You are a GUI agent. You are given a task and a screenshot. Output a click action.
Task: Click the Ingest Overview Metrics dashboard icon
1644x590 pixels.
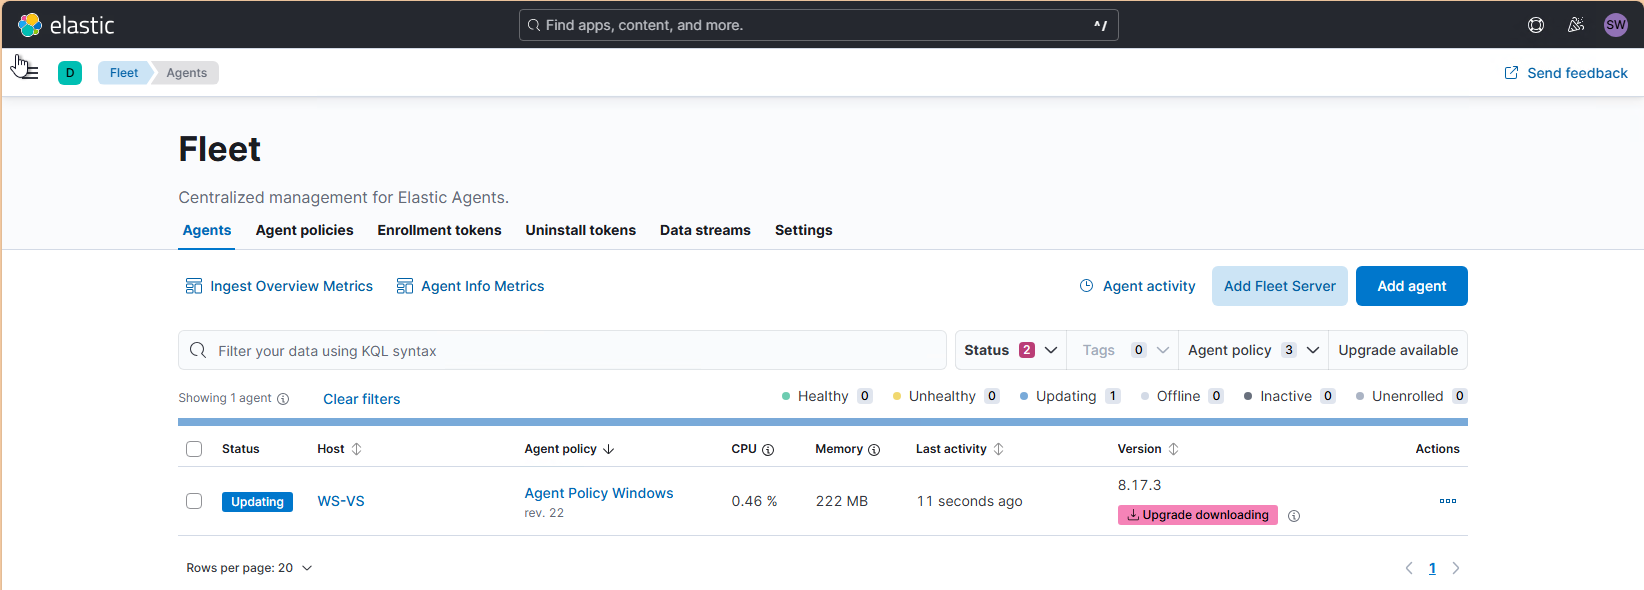(194, 286)
